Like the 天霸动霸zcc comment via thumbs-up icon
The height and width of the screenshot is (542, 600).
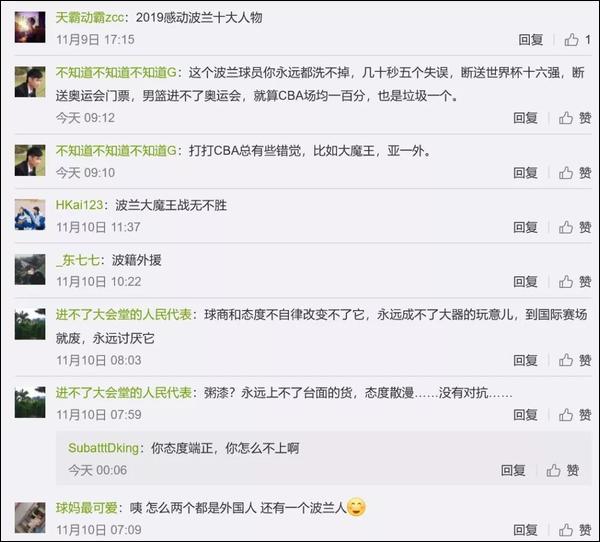click(x=571, y=39)
